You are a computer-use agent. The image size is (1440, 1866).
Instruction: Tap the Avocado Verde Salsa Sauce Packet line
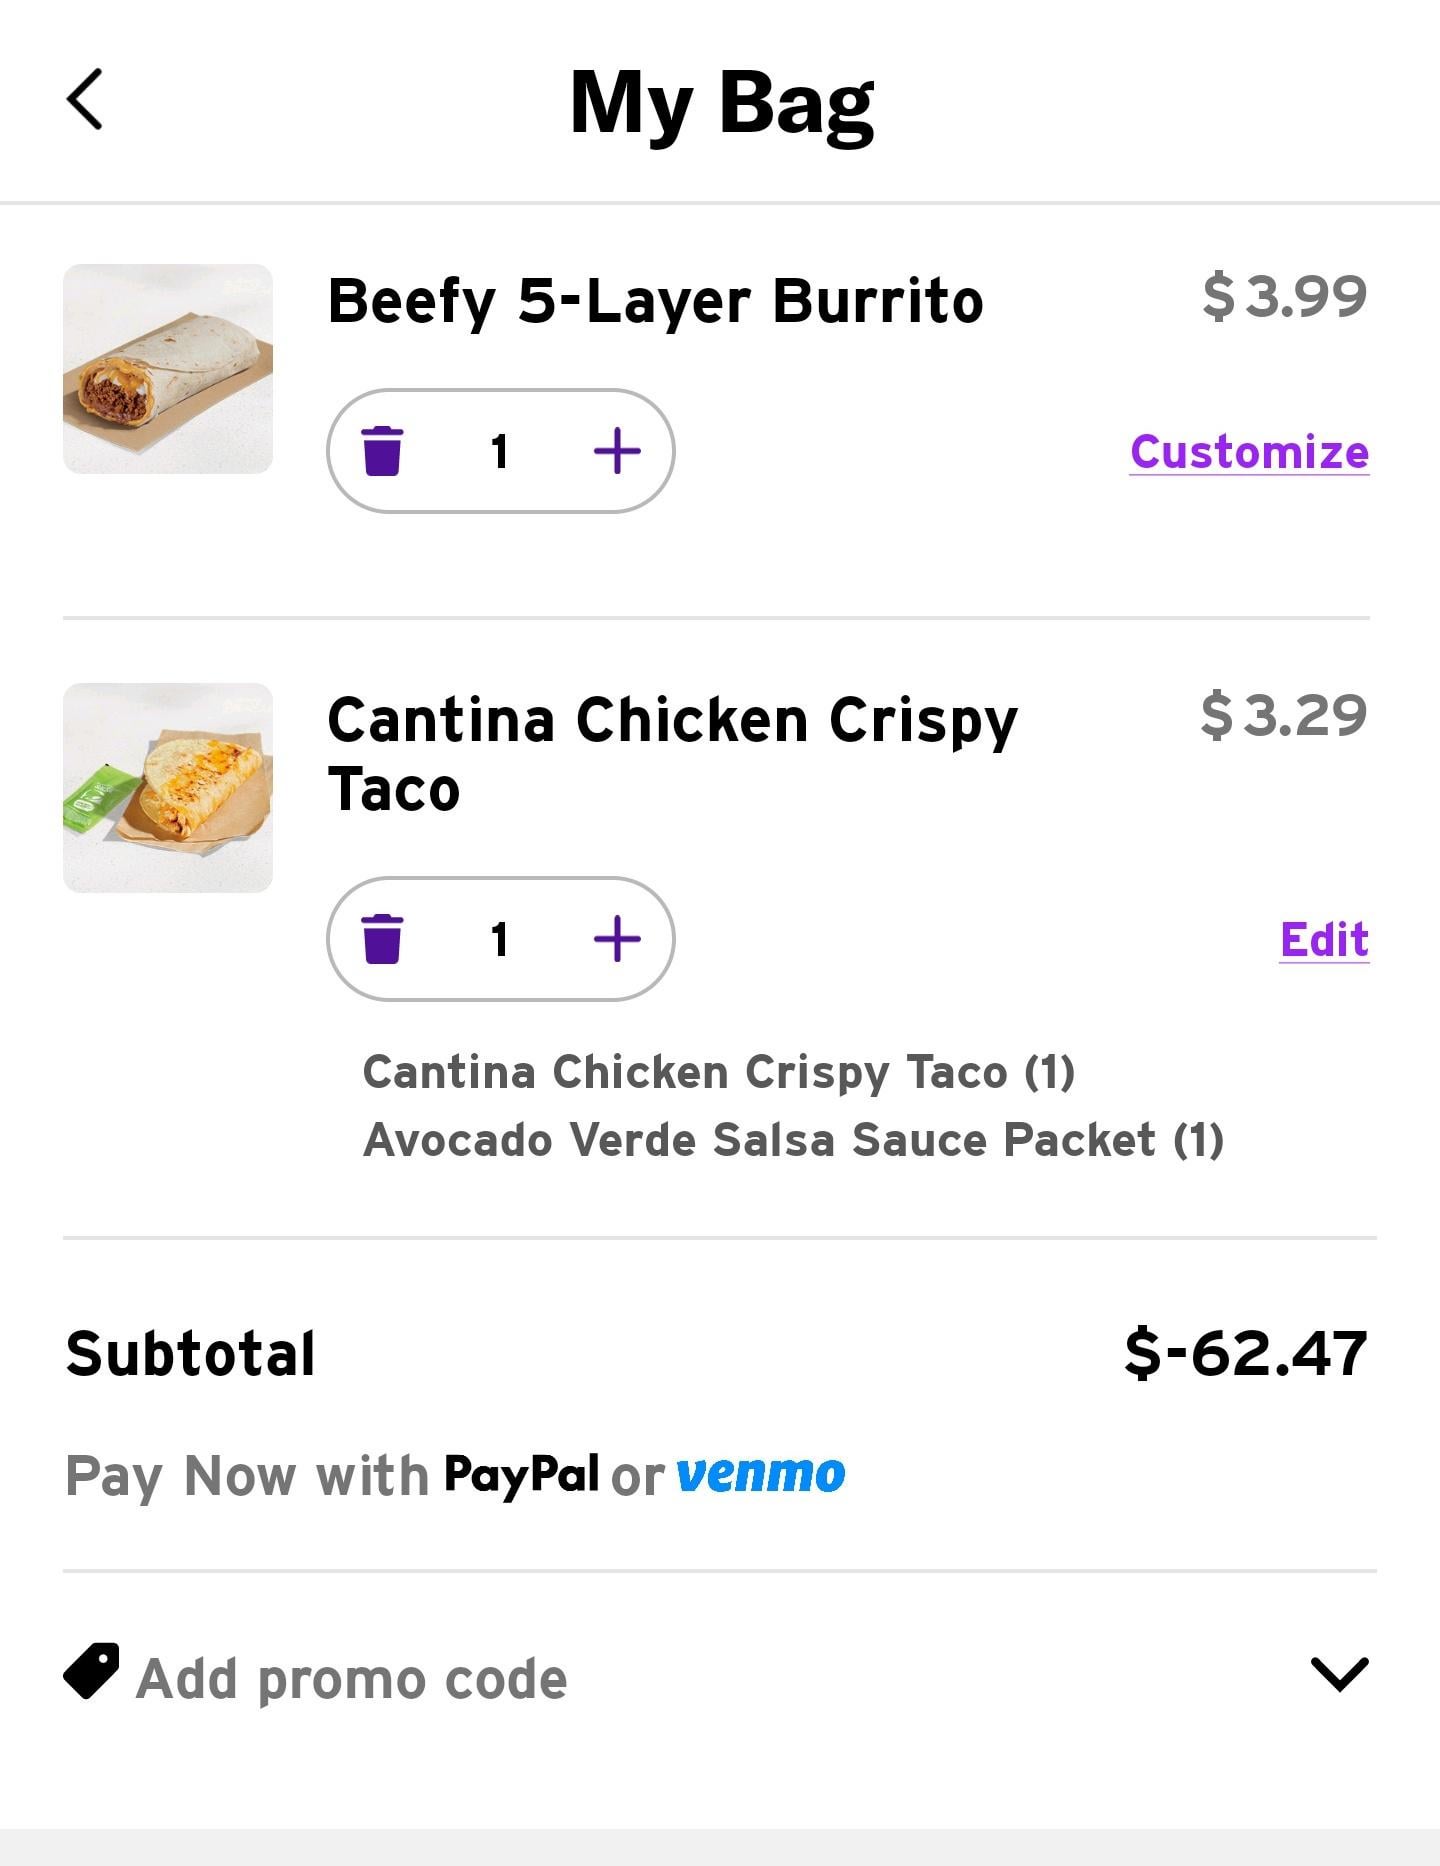793,1140
